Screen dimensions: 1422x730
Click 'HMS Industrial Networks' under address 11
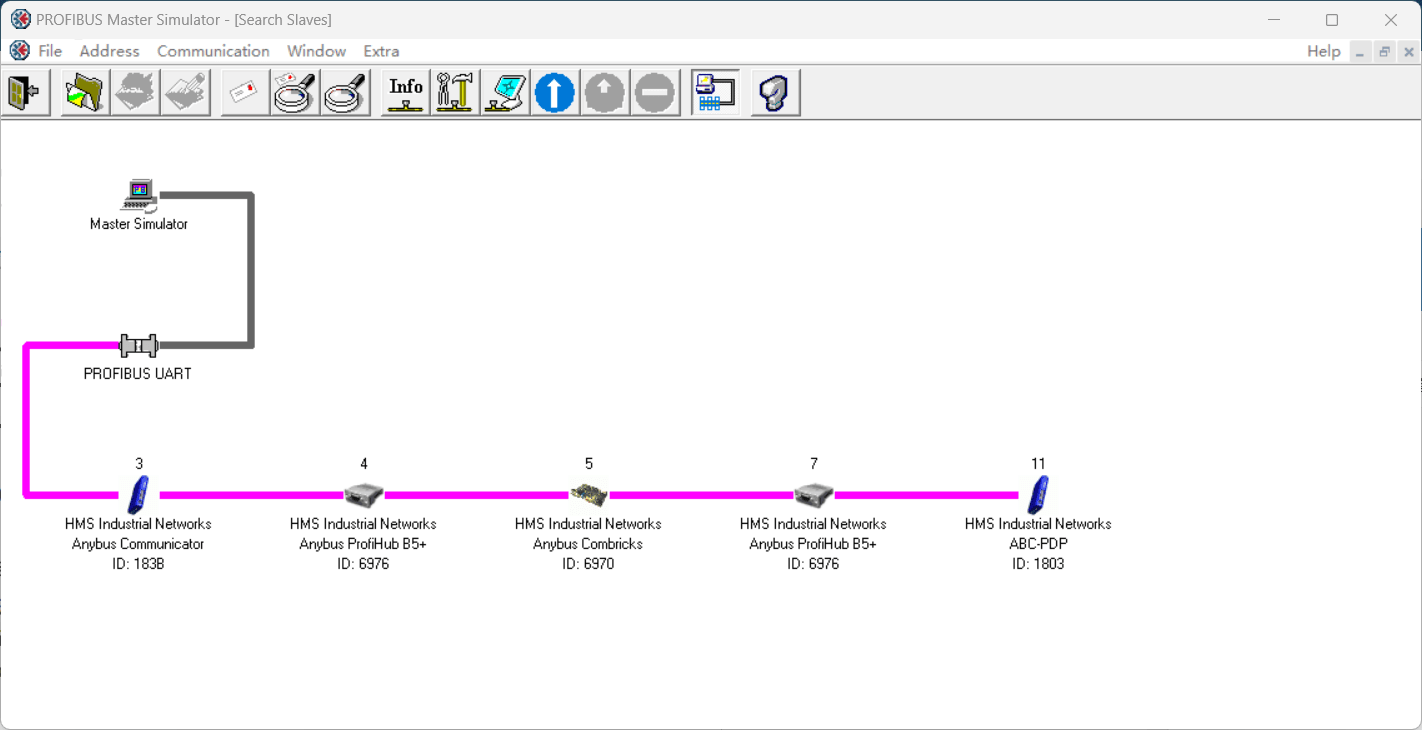click(1038, 524)
